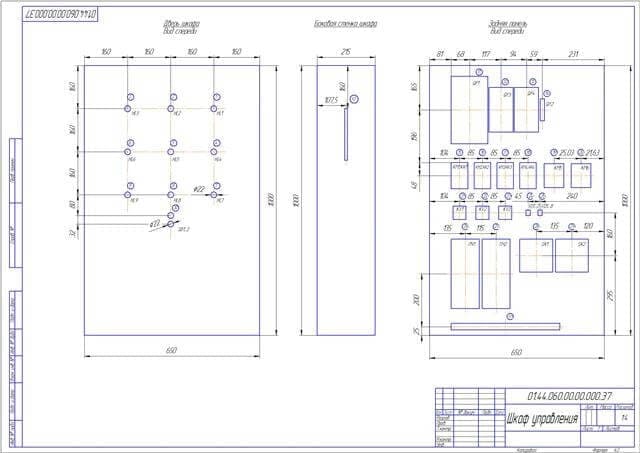Viewport: 640px width, 453px height.
Task: Click the 25.03 dimension on back panel
Action: coord(567,153)
